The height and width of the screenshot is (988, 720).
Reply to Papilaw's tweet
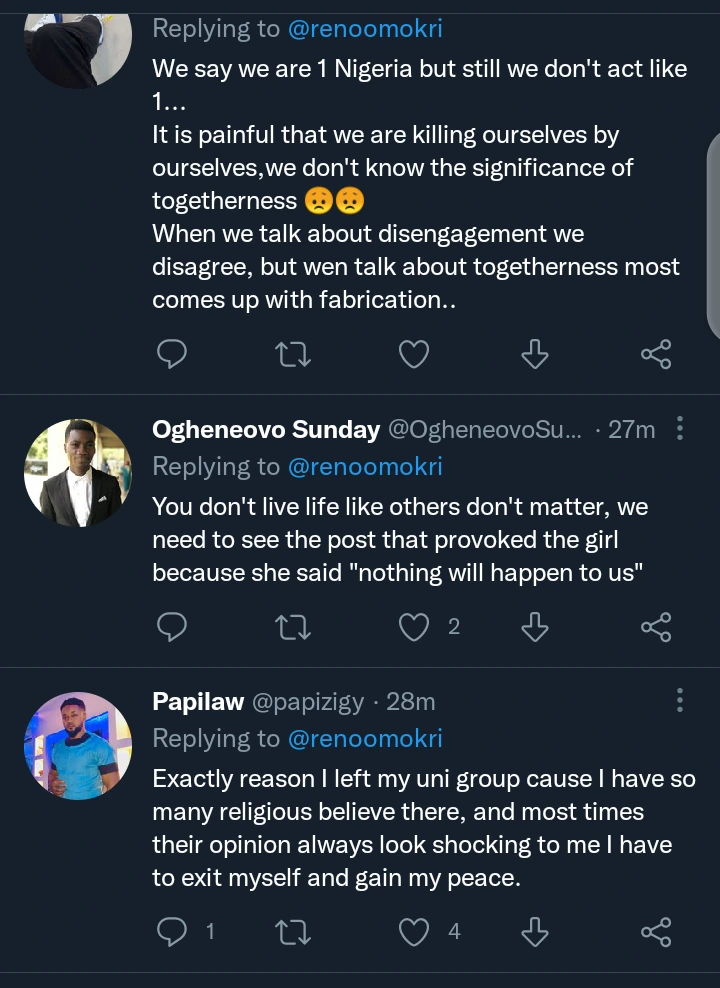point(173,932)
